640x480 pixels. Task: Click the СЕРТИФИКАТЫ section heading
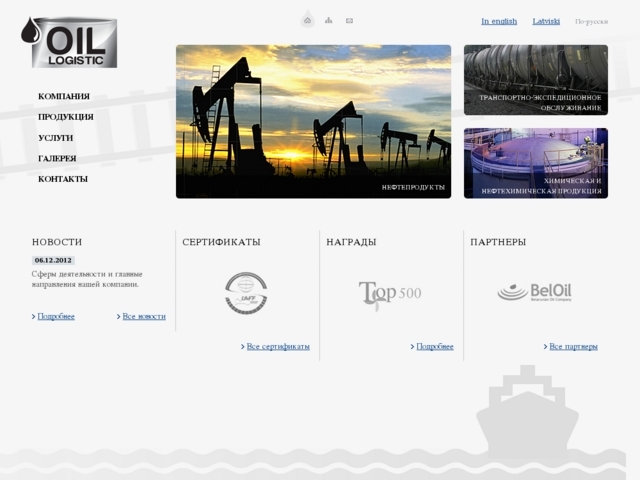221,242
